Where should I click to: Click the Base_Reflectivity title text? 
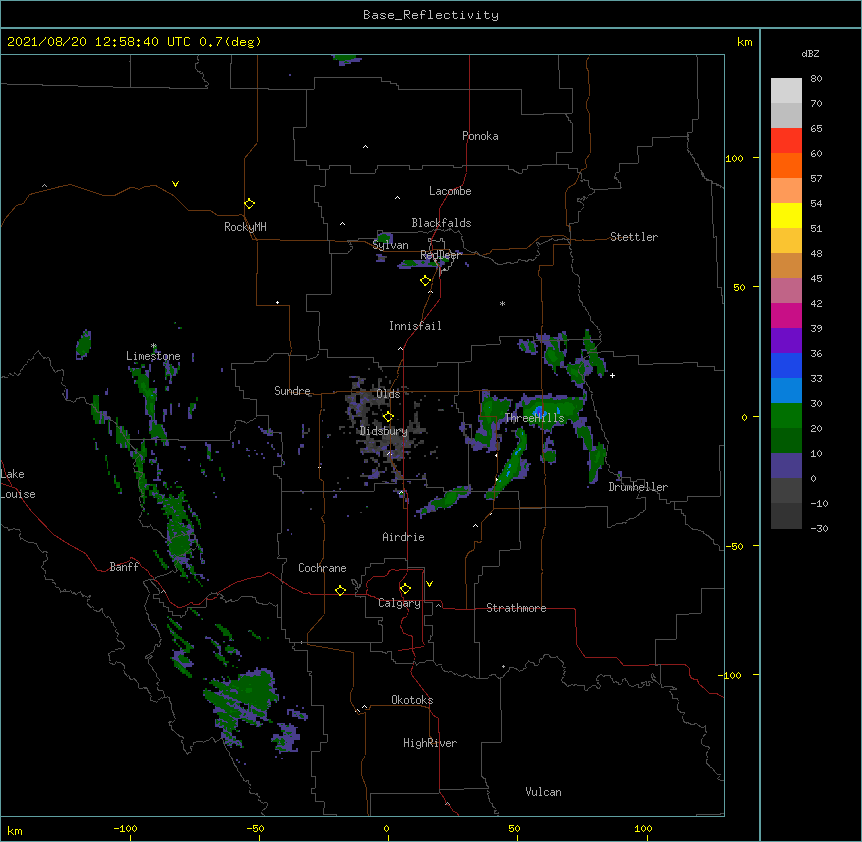[431, 15]
